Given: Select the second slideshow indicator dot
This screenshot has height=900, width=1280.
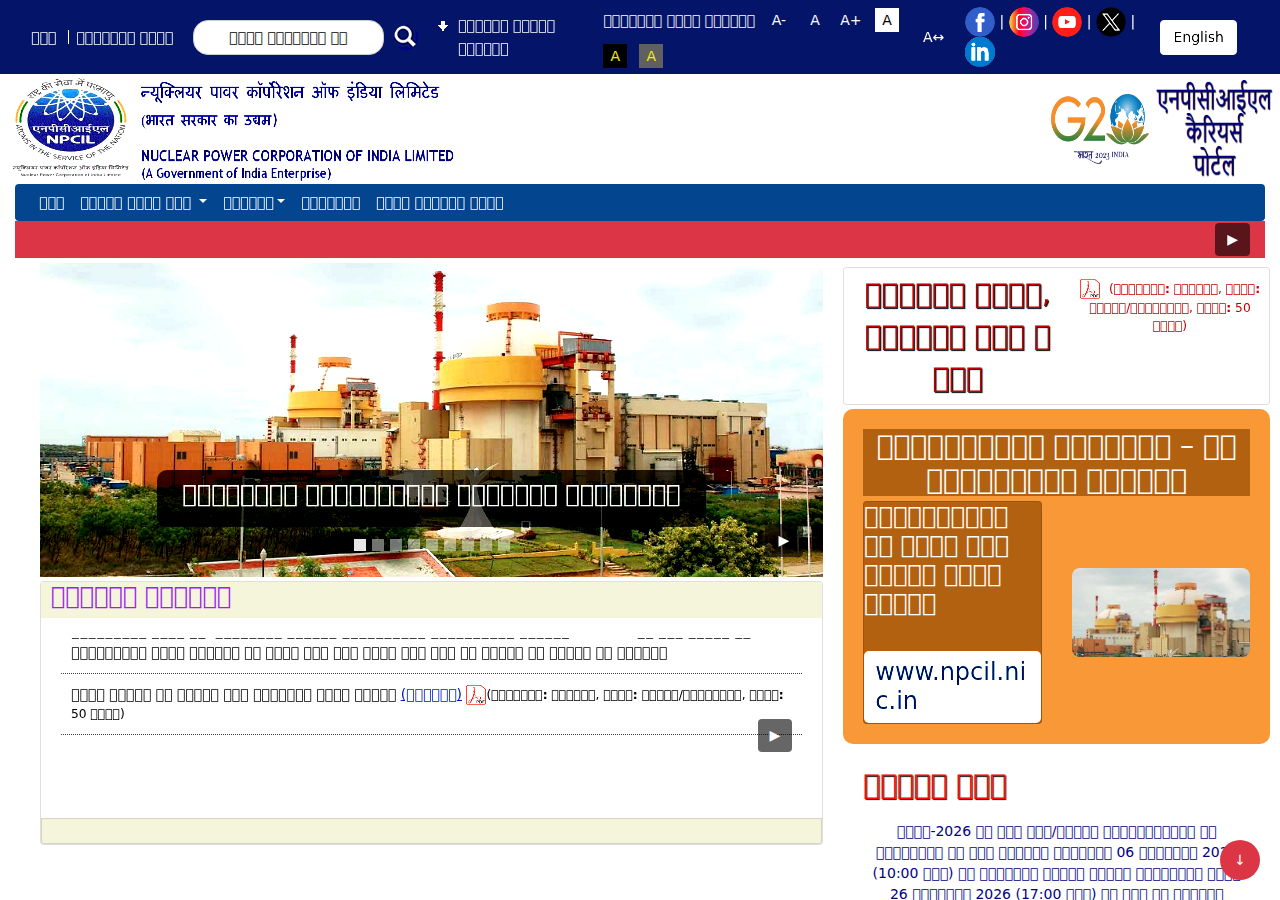Looking at the screenshot, I should point(378,545).
